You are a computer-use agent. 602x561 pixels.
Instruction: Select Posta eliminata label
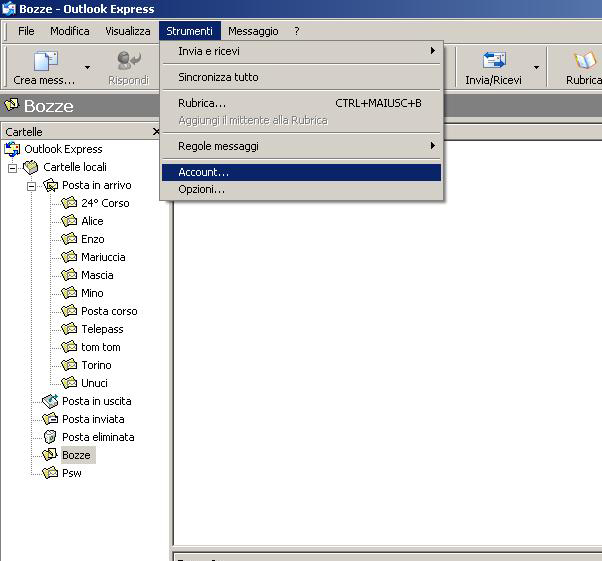coord(98,437)
